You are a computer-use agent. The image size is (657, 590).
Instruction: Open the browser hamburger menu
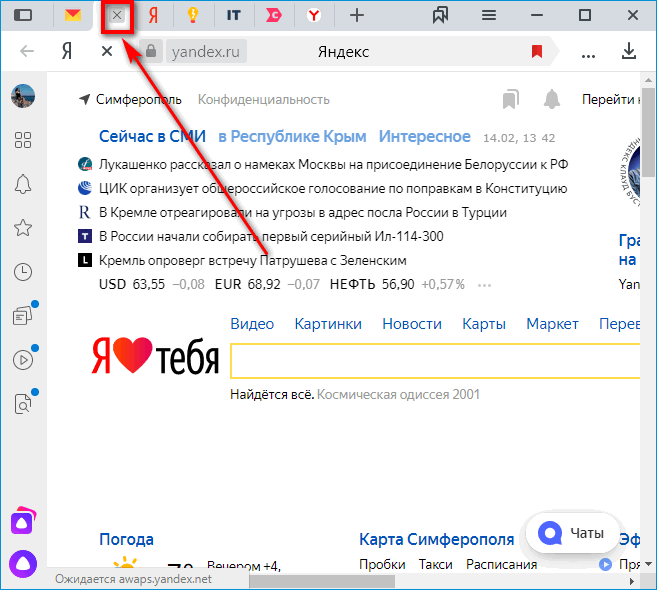click(489, 16)
